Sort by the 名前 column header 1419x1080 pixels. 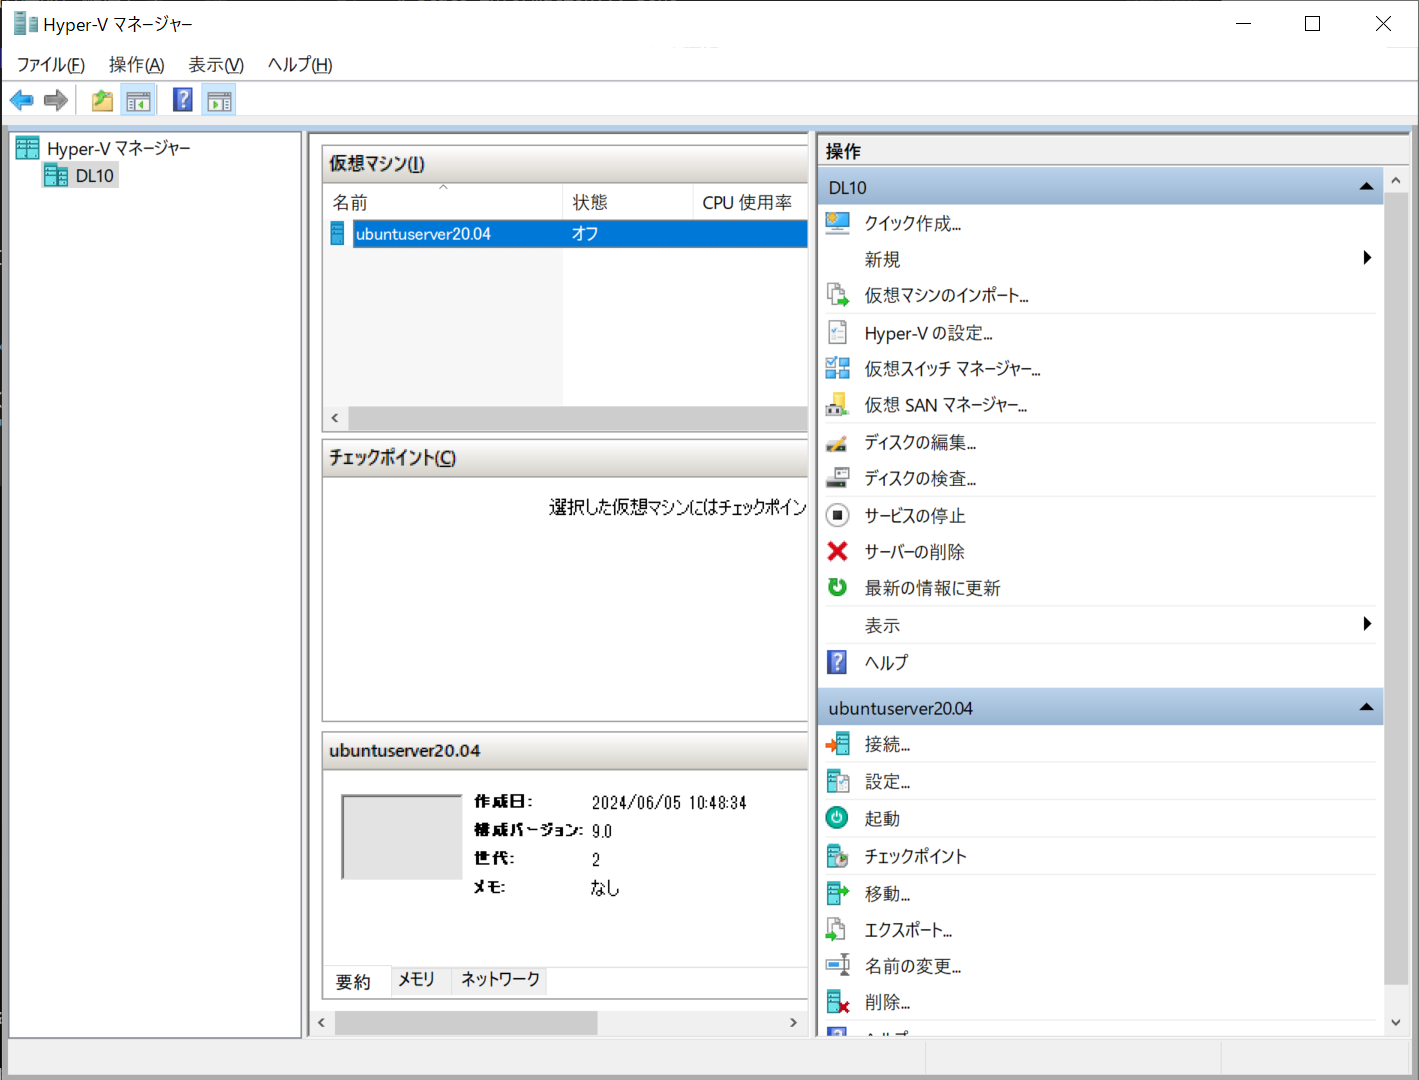(443, 202)
